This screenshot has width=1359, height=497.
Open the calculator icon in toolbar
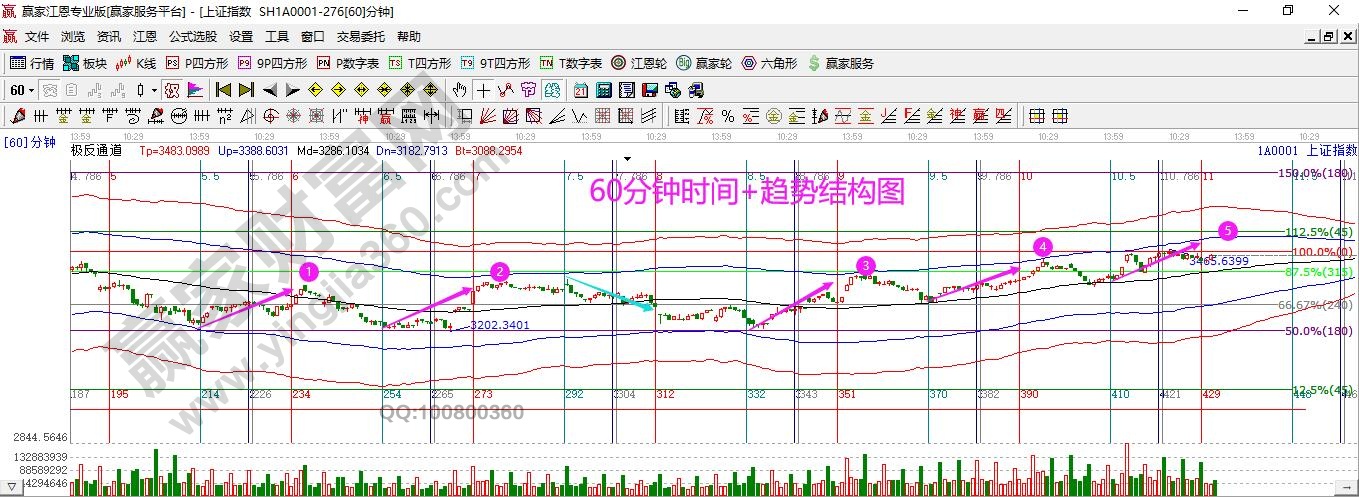point(603,90)
